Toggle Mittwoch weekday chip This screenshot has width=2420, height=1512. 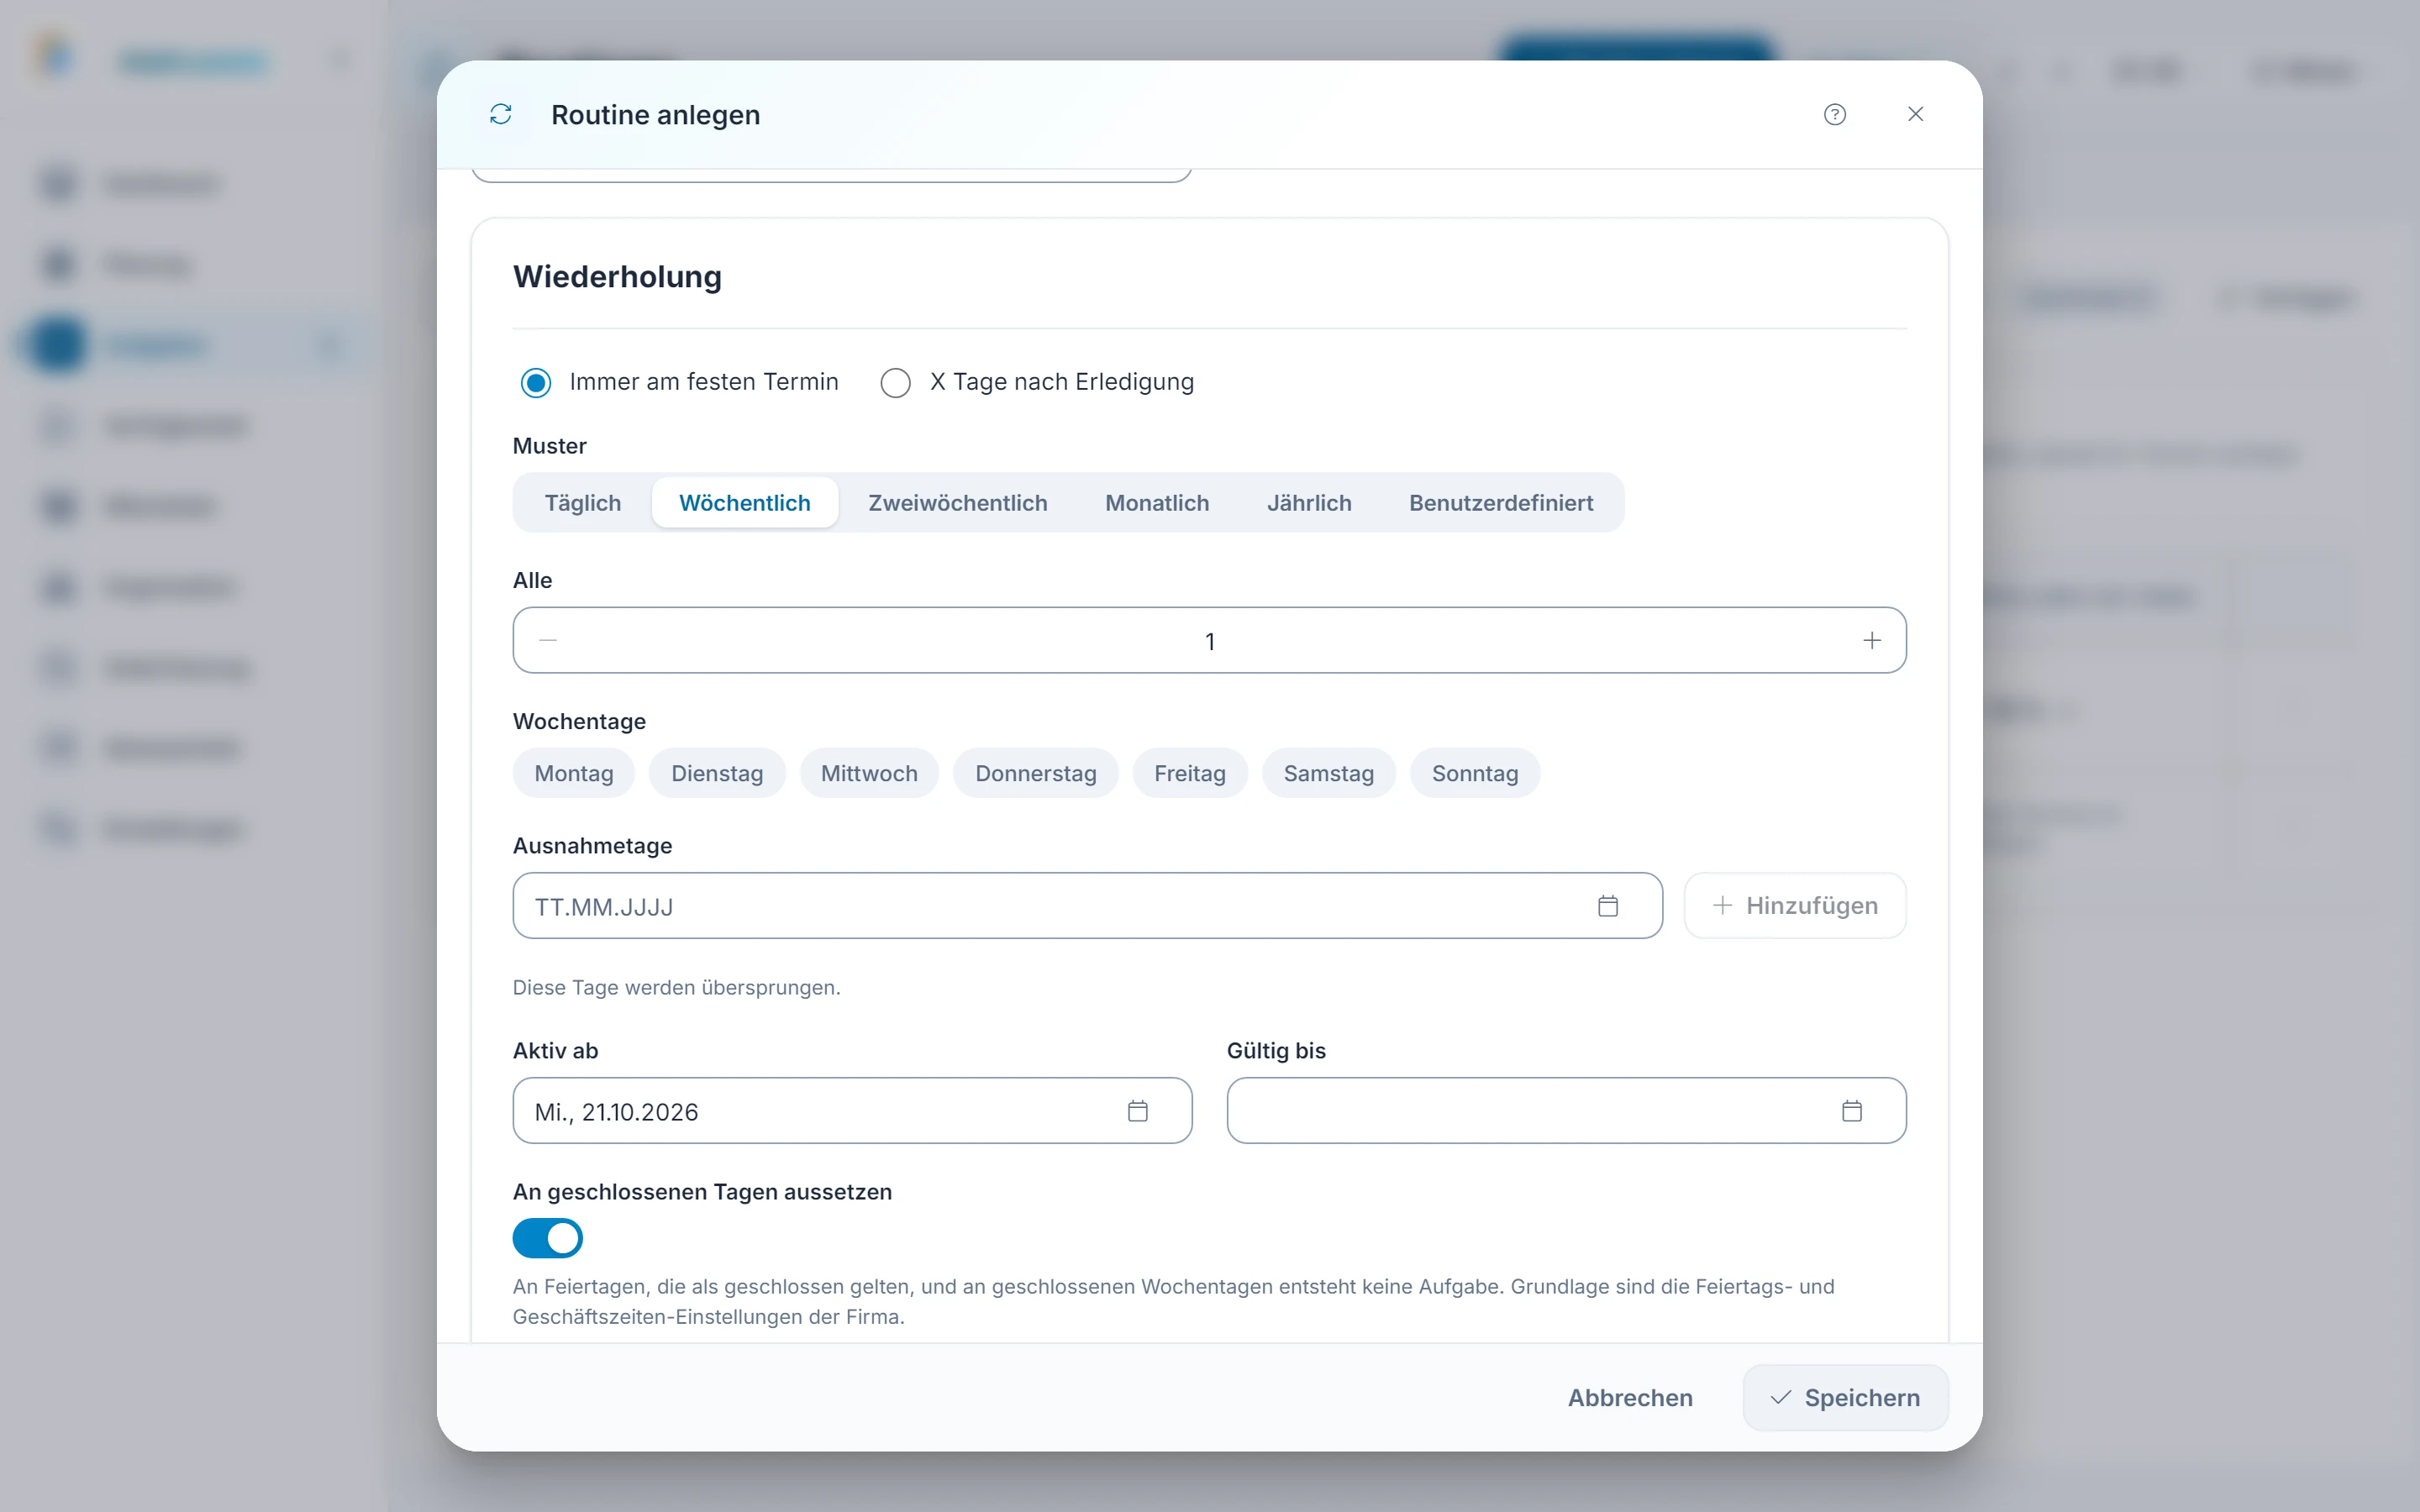[x=869, y=773]
